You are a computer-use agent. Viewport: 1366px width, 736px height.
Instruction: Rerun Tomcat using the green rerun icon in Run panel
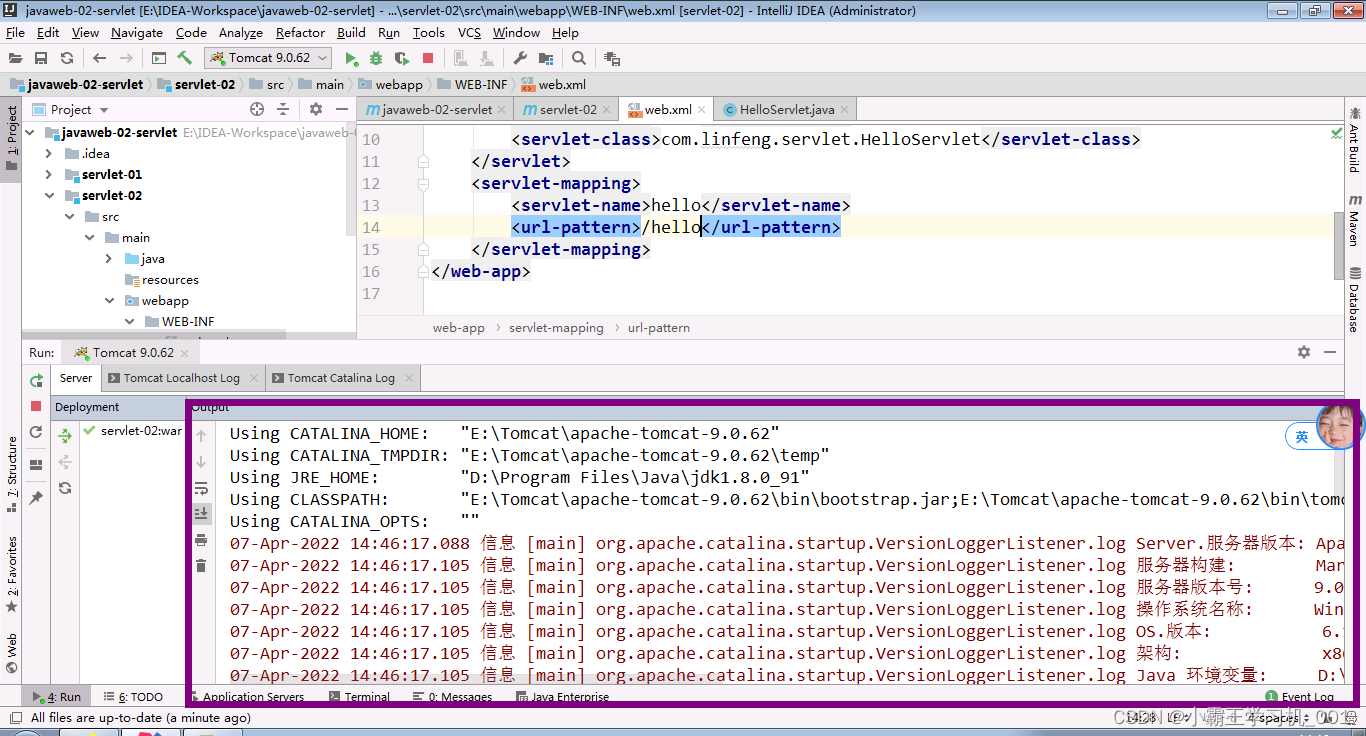click(x=36, y=380)
